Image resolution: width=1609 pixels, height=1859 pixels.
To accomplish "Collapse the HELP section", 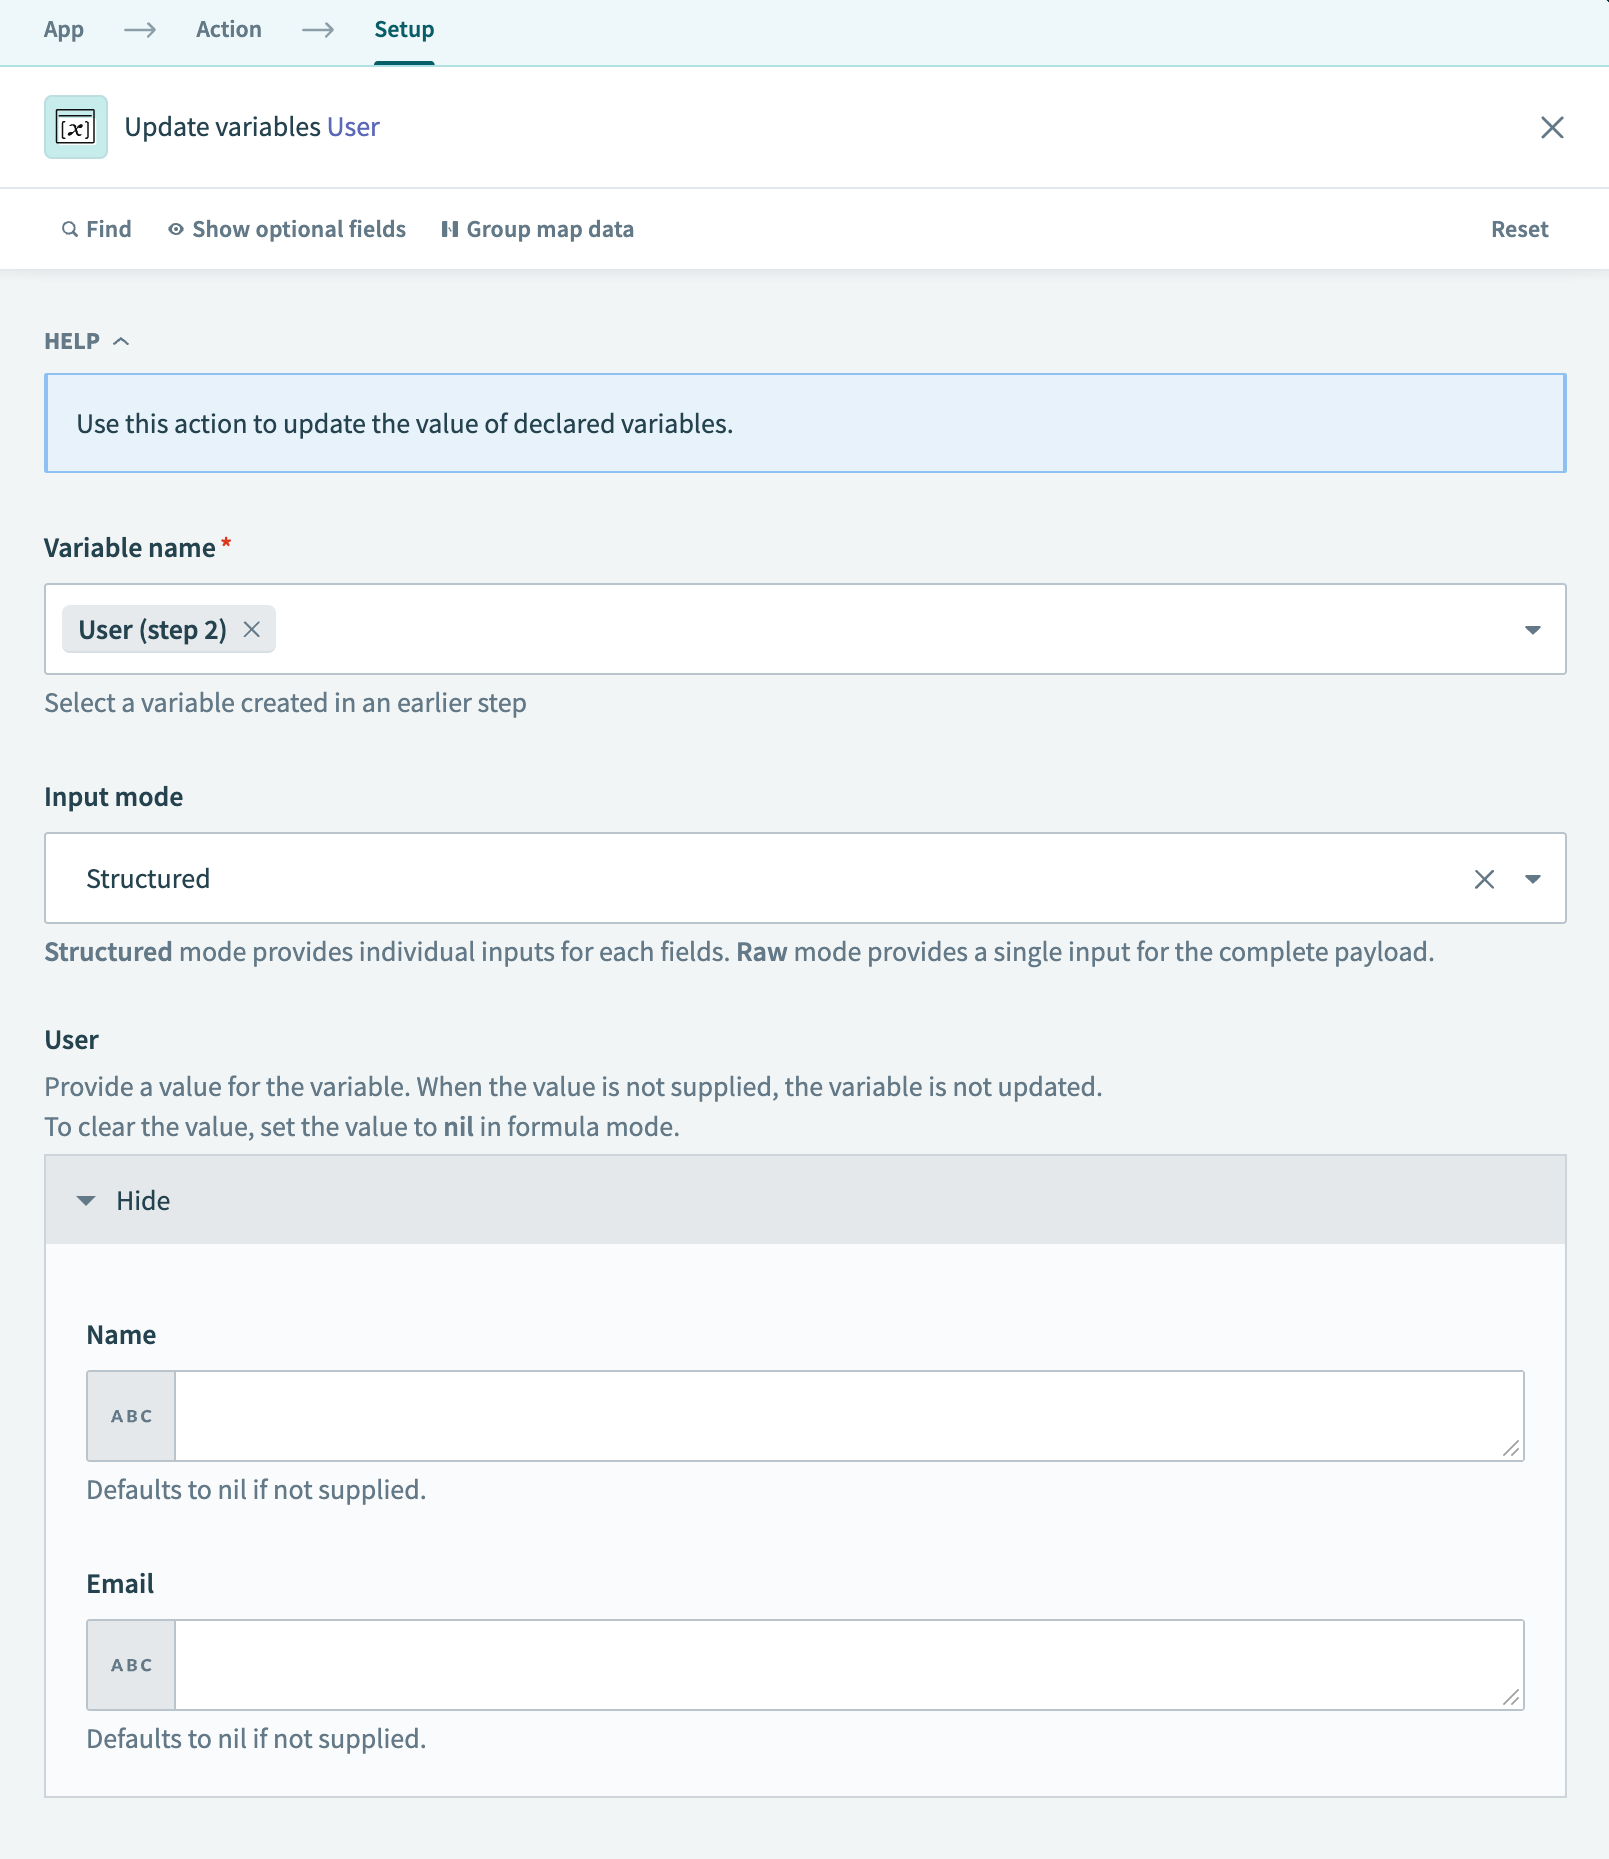I will (x=124, y=341).
